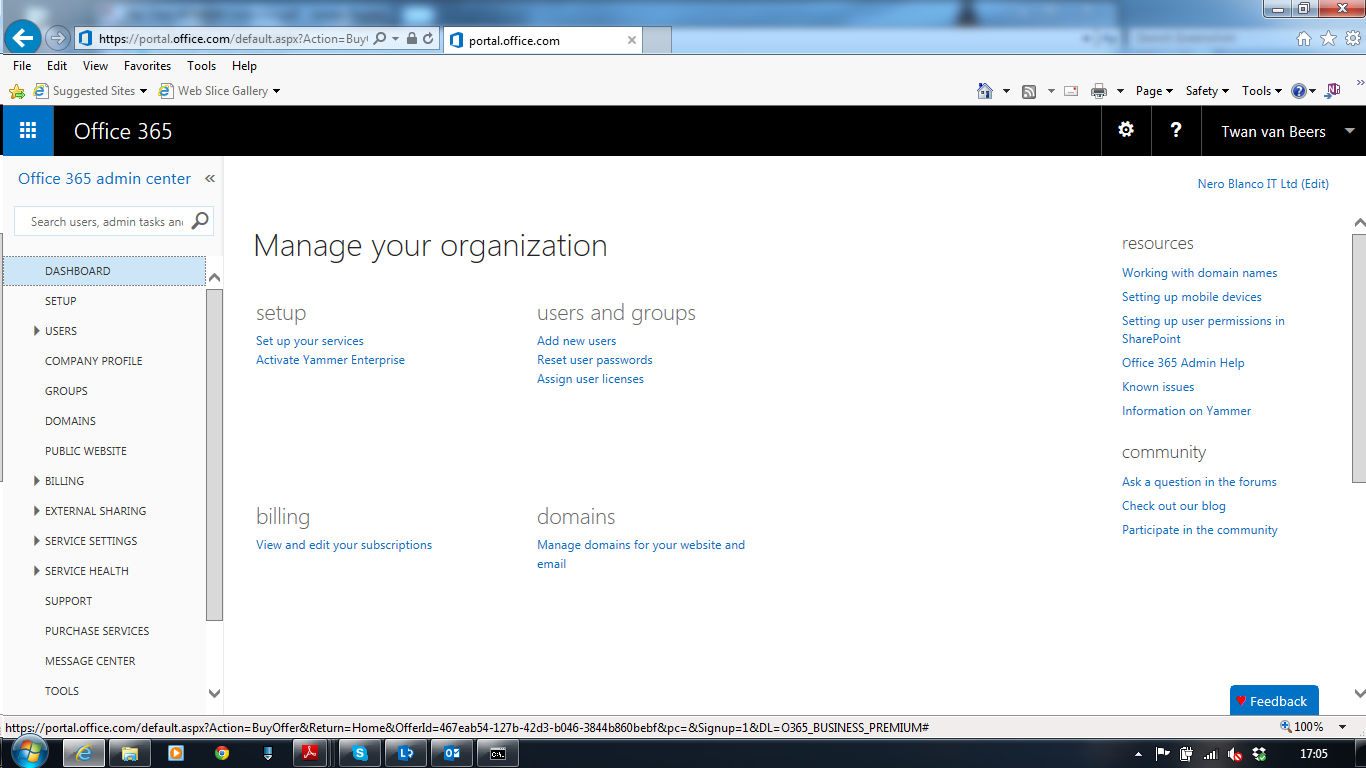Screen dimensions: 1366x768
Task: Click the blue Help icon in command bar
Action: pos(1299,91)
